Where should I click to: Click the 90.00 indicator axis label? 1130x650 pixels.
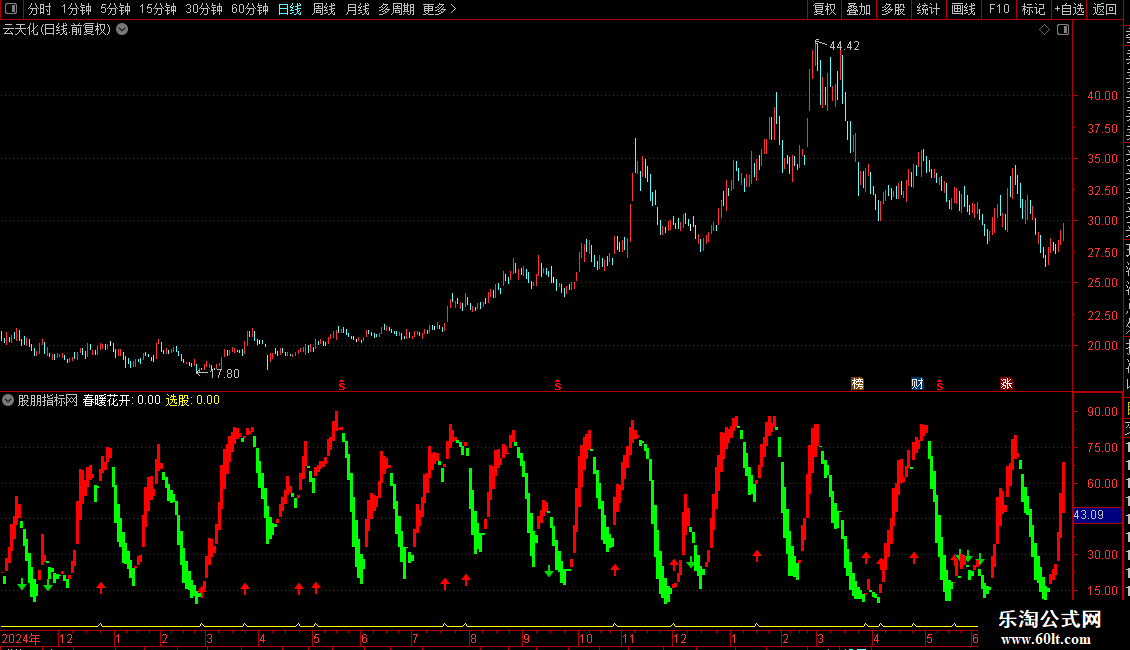(x=1103, y=411)
